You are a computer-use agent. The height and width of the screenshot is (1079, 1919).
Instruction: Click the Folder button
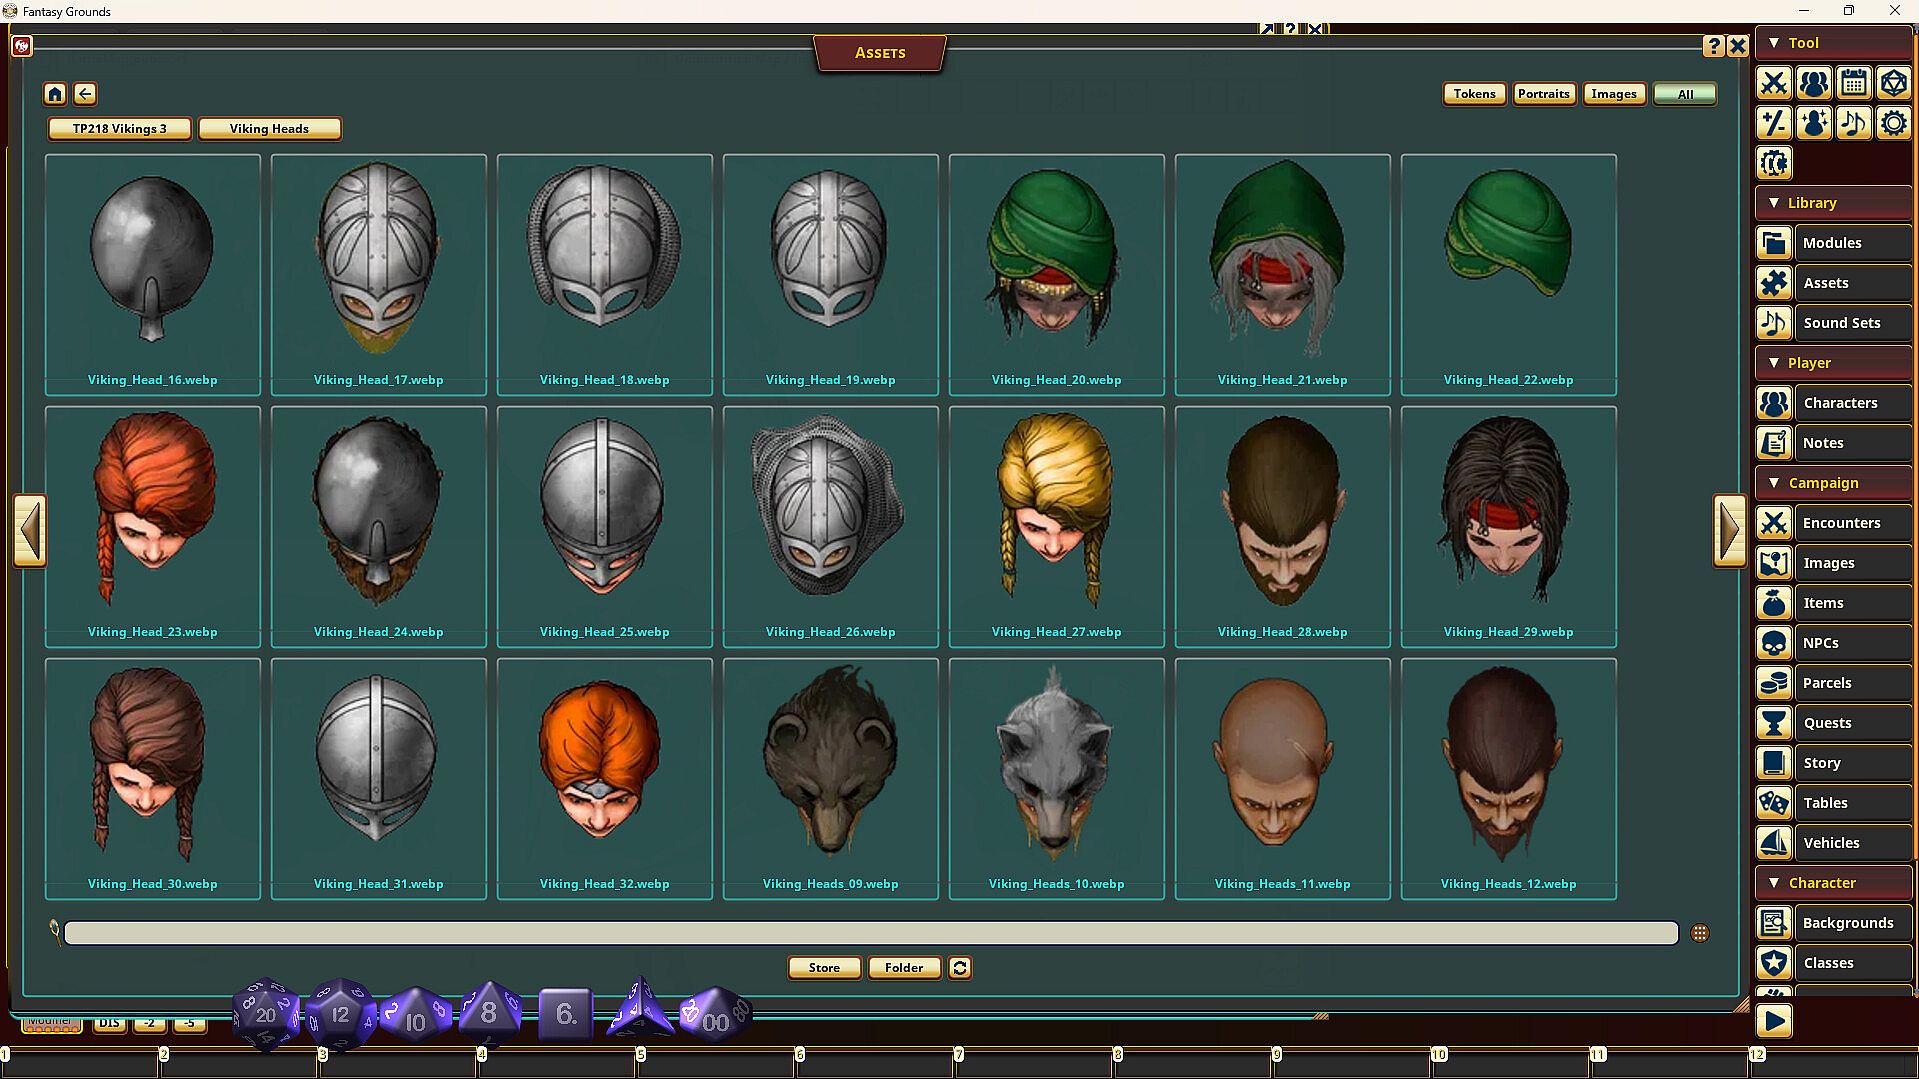point(904,968)
